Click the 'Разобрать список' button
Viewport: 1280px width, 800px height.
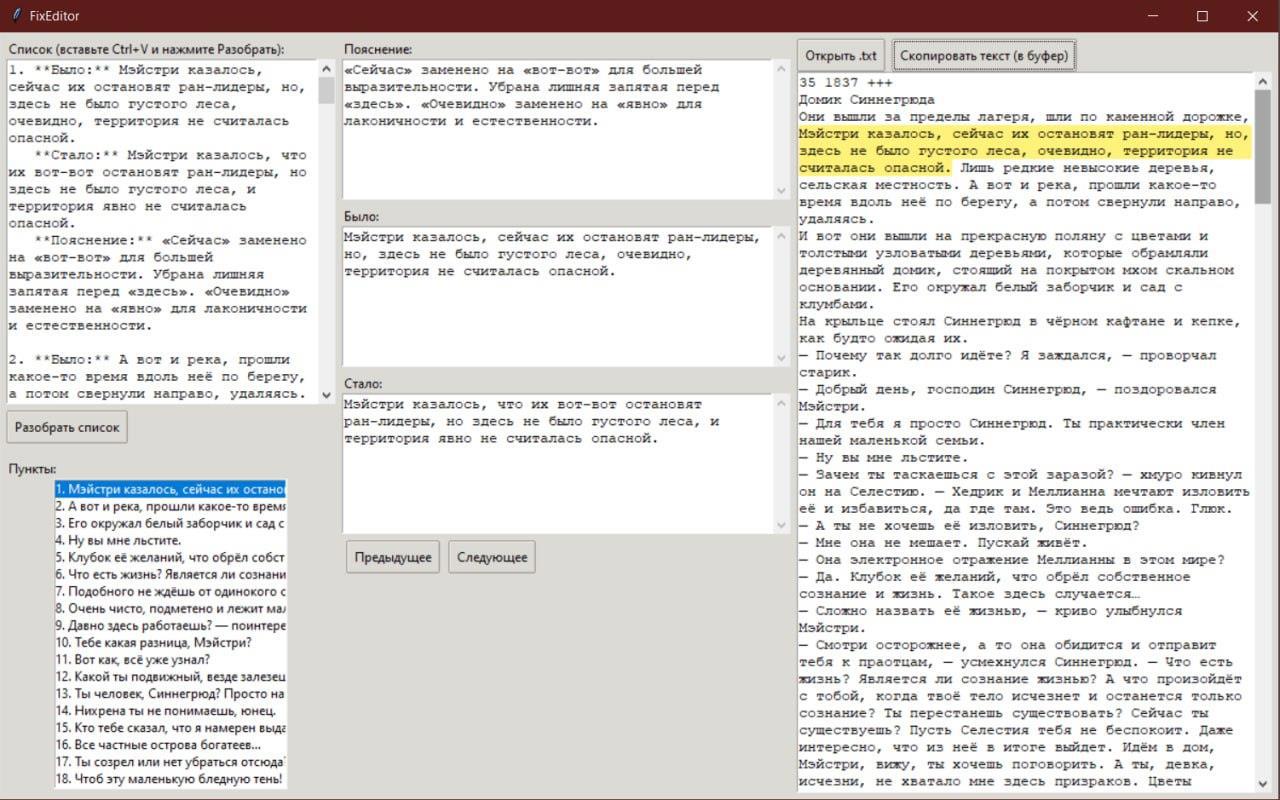click(67, 427)
